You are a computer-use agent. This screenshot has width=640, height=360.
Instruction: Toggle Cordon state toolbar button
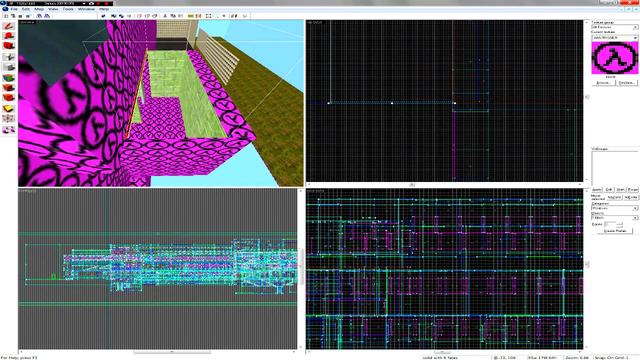(191, 16)
